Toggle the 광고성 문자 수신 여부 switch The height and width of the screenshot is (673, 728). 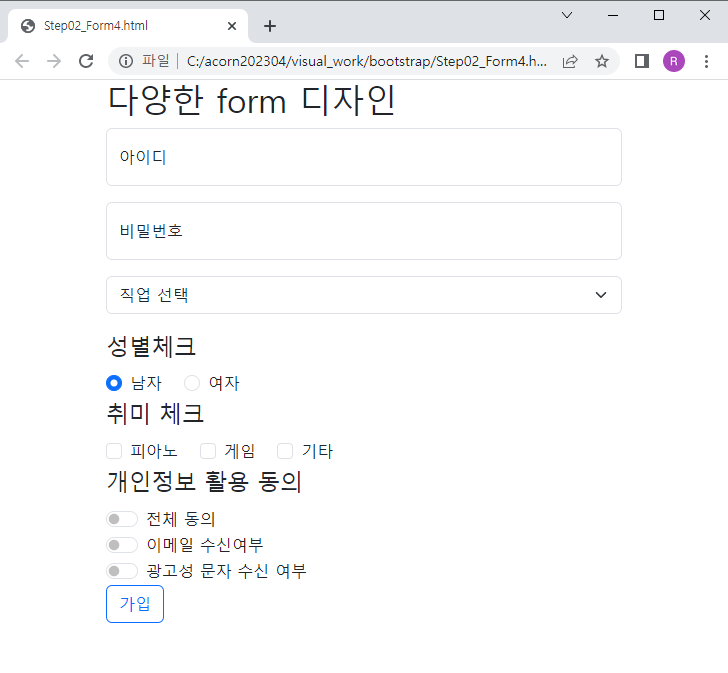pyautogui.click(x=122, y=571)
